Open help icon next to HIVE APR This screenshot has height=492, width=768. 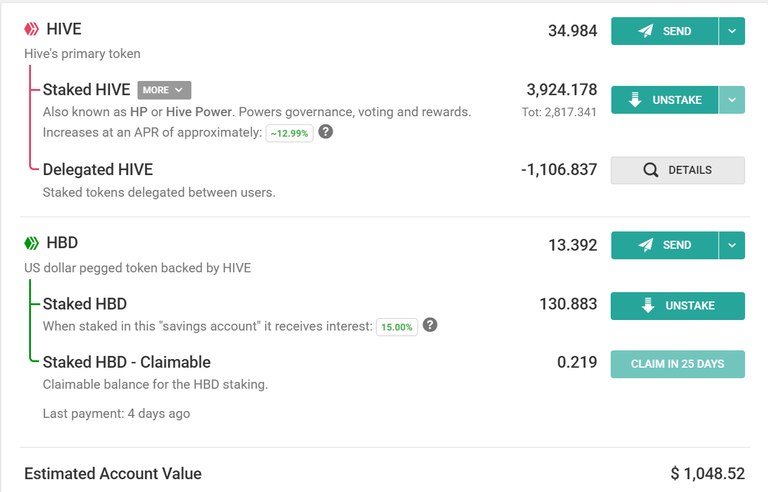326,131
